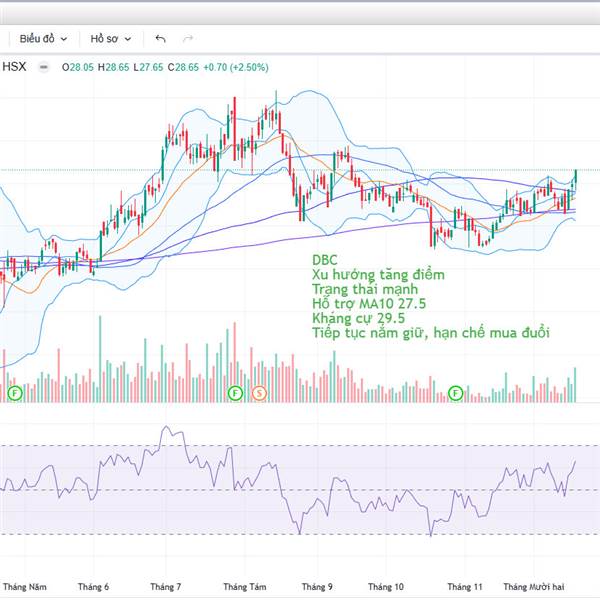Open the Biểu đồ dropdown

[43, 39]
